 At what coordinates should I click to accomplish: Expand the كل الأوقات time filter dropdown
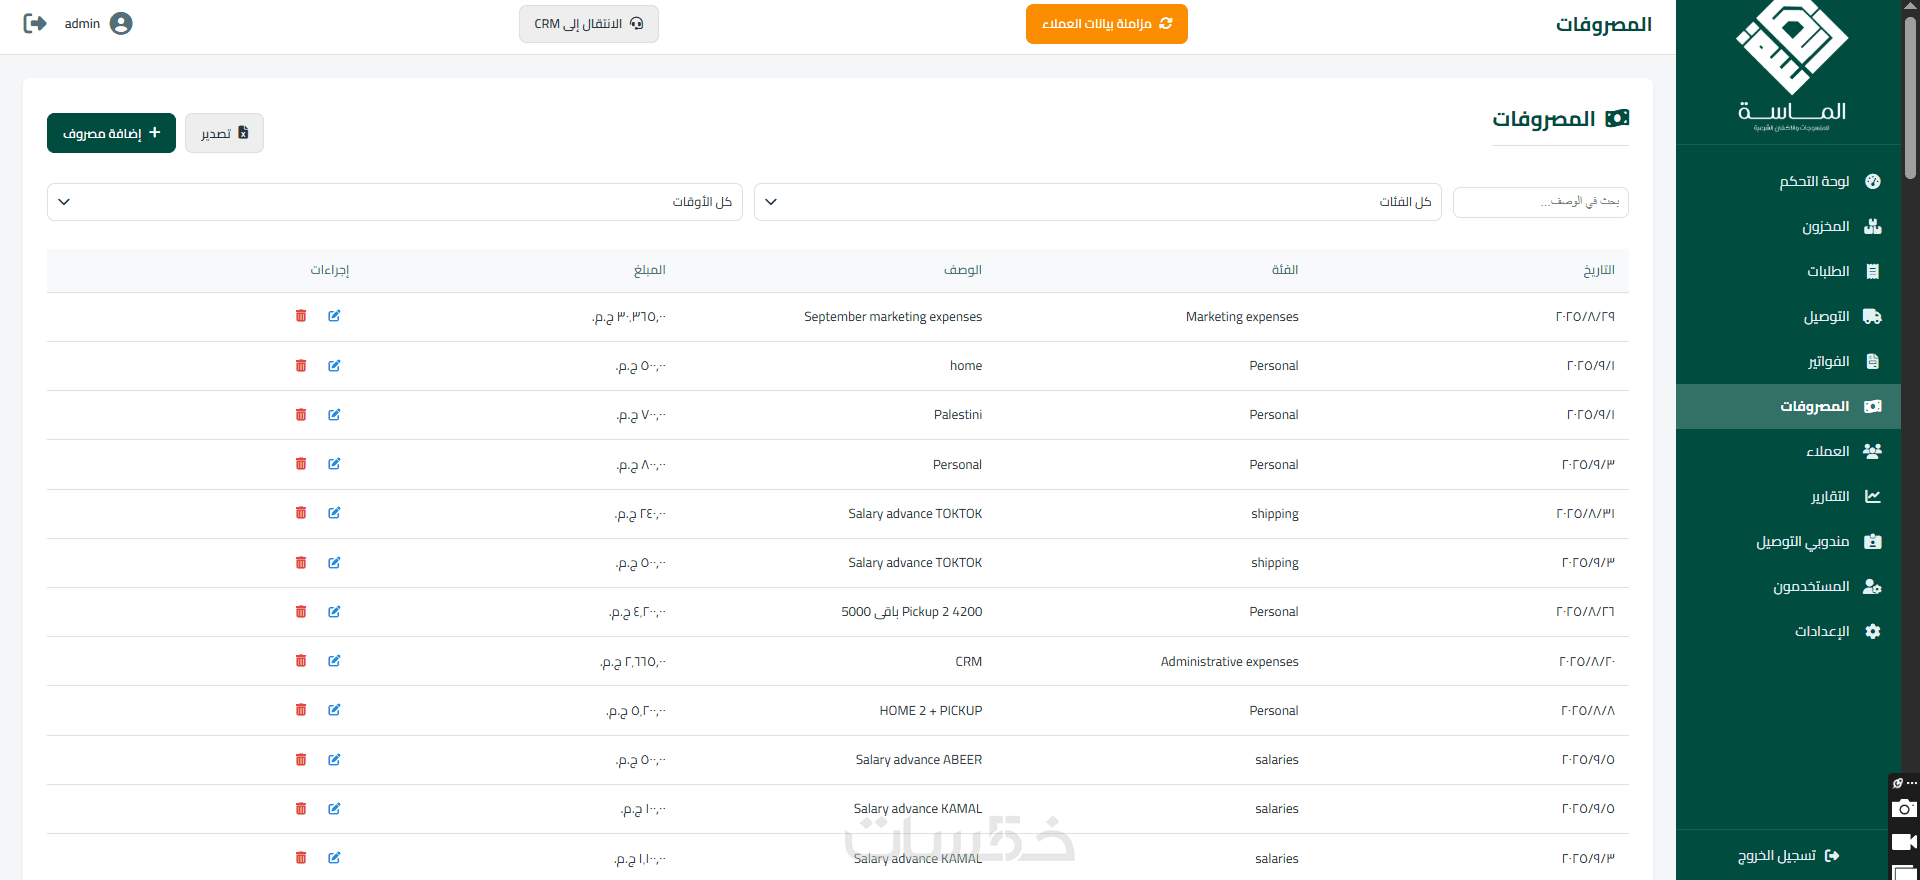pos(395,202)
